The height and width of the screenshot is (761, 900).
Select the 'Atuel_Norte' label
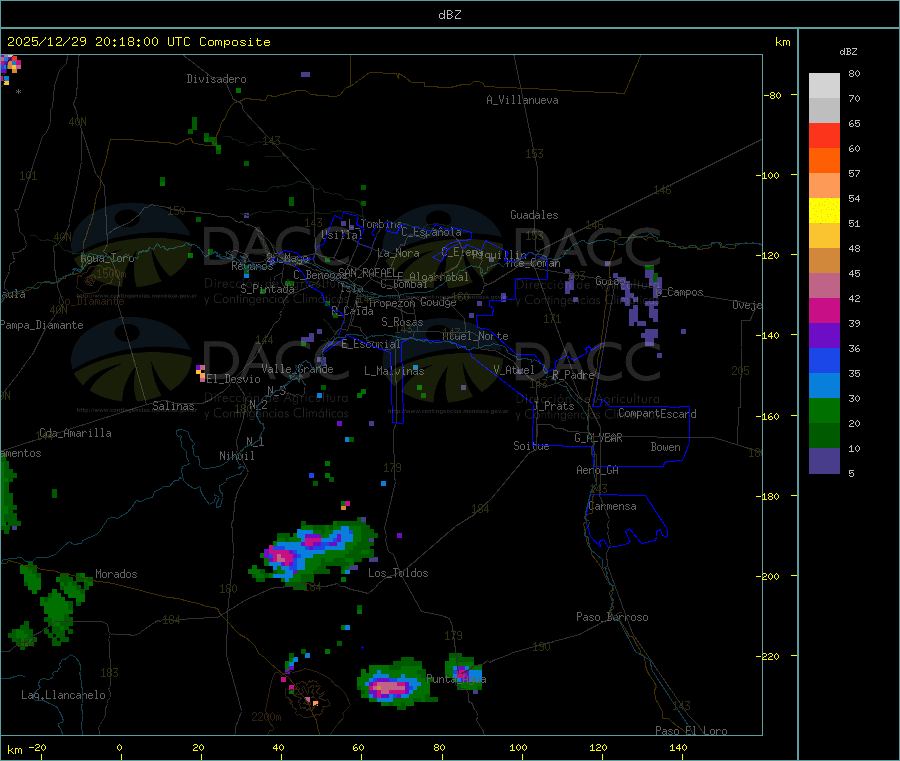tap(475, 336)
